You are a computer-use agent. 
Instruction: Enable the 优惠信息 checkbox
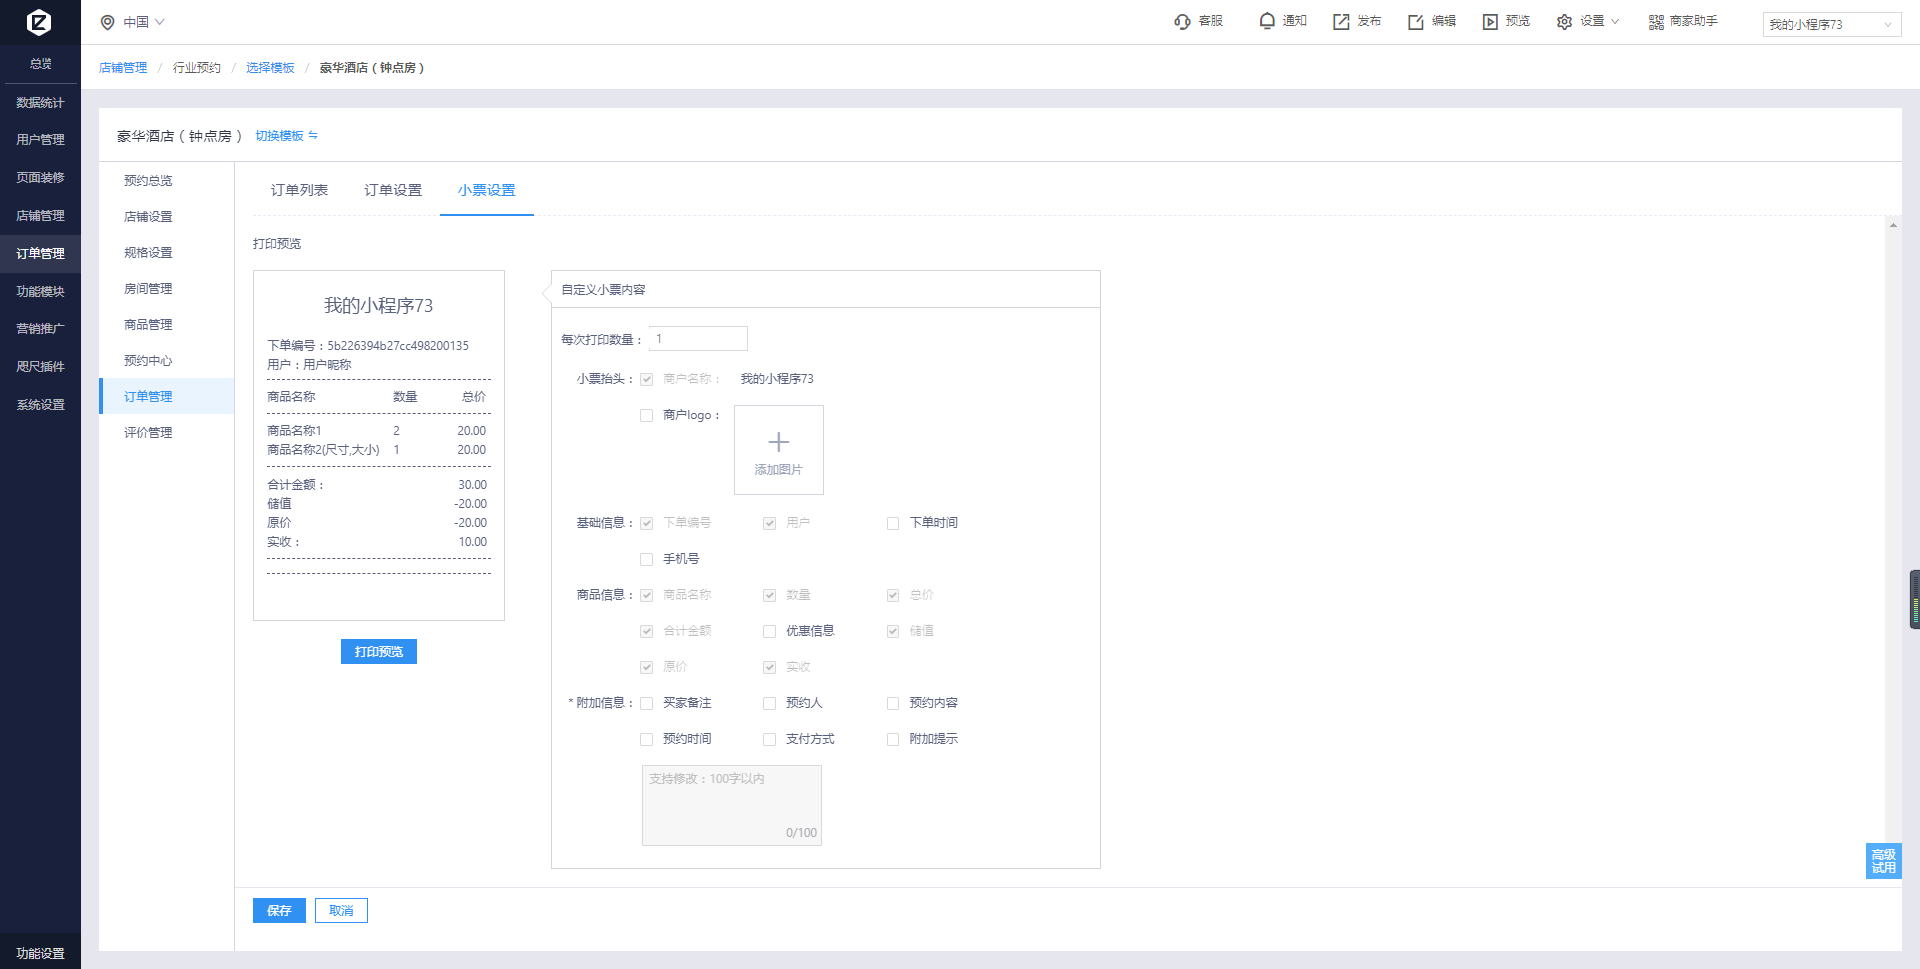[770, 631]
